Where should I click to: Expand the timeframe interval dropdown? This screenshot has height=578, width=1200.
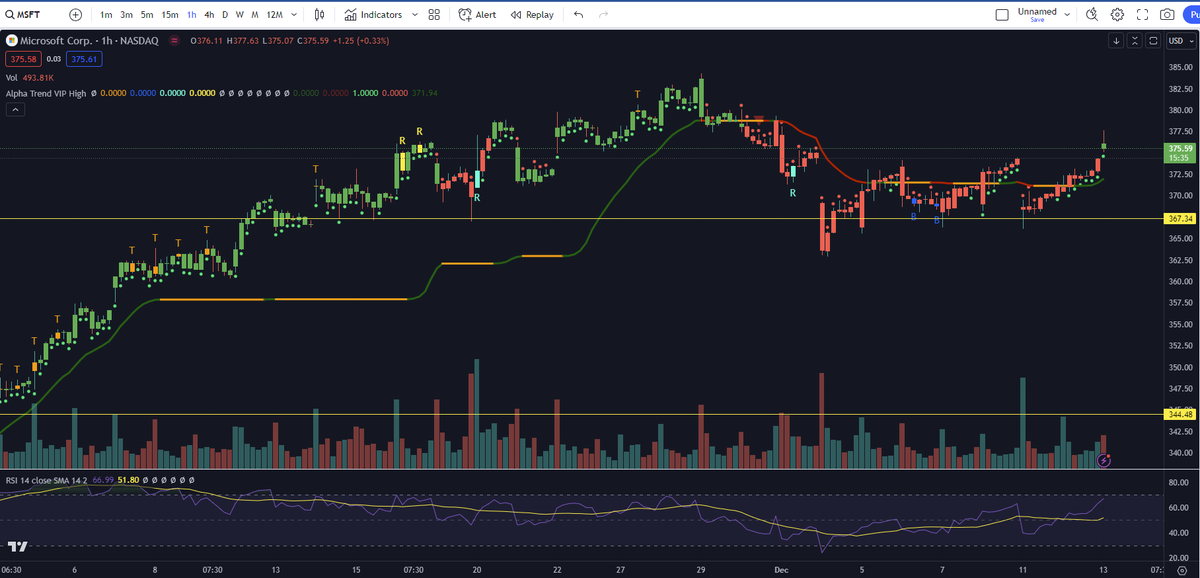(295, 15)
